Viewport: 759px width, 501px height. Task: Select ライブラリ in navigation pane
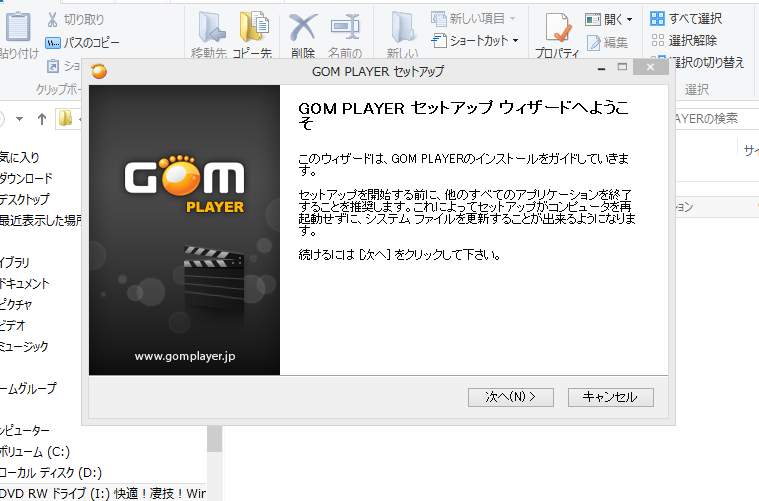click(15, 262)
